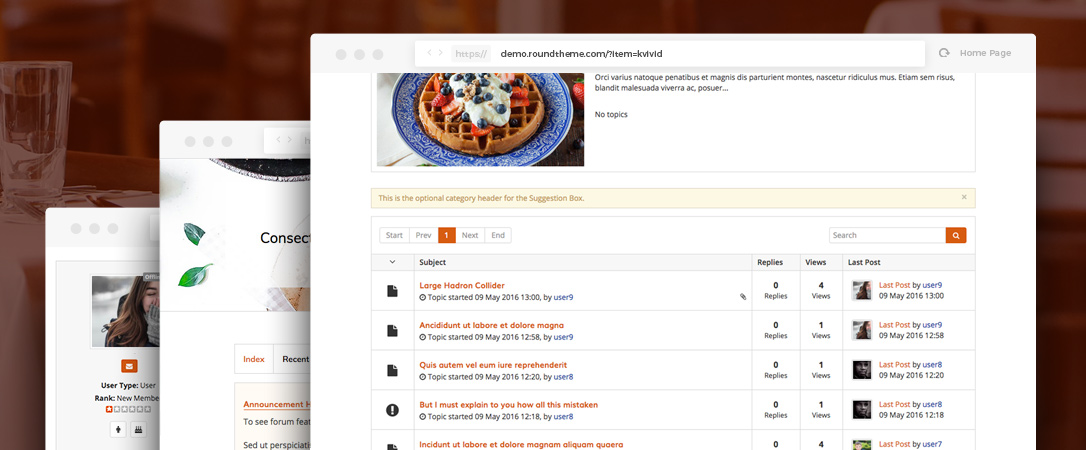Click topic icon for Ancididunt ut labore
The width and height of the screenshot is (1086, 450).
tap(392, 331)
